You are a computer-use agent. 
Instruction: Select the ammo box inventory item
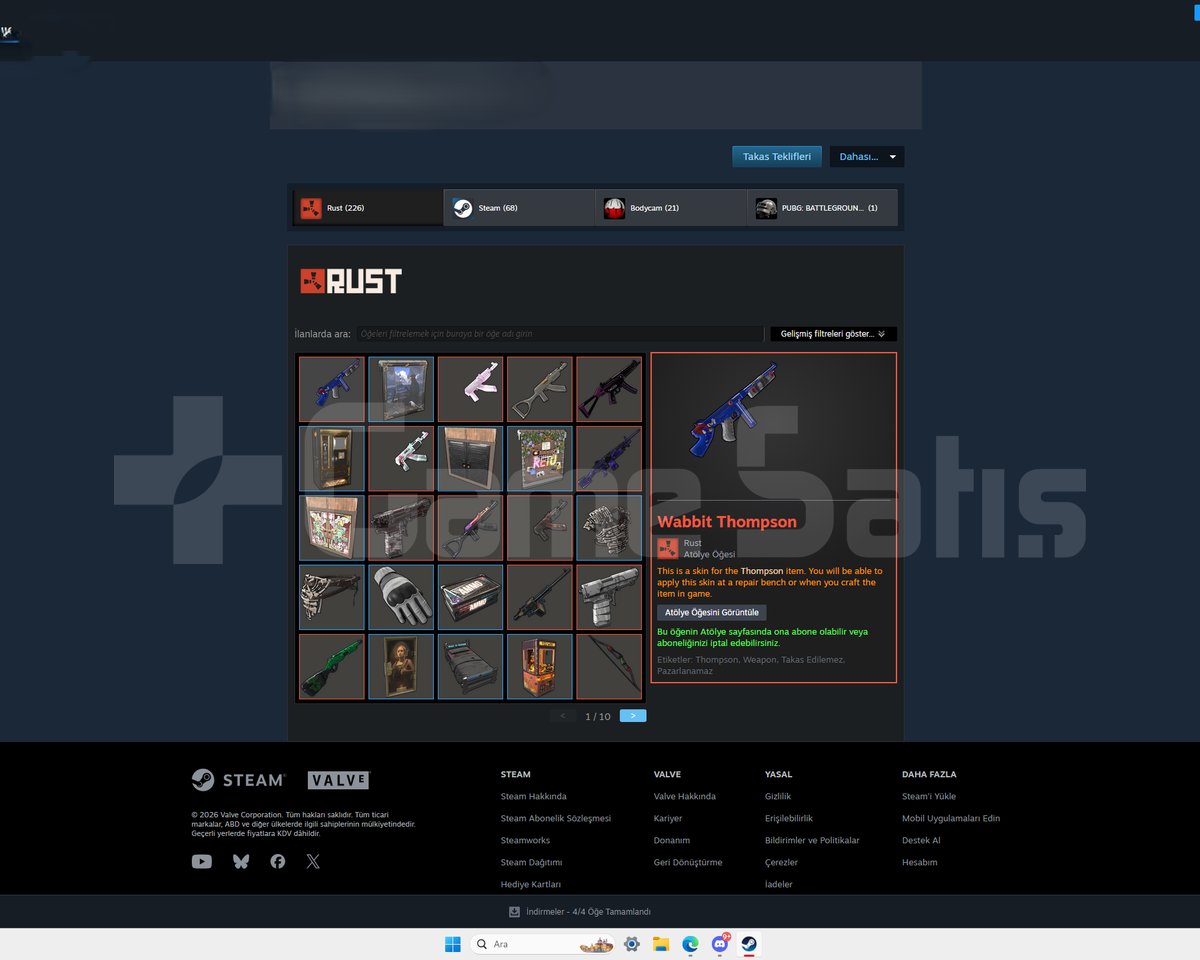[471, 597]
